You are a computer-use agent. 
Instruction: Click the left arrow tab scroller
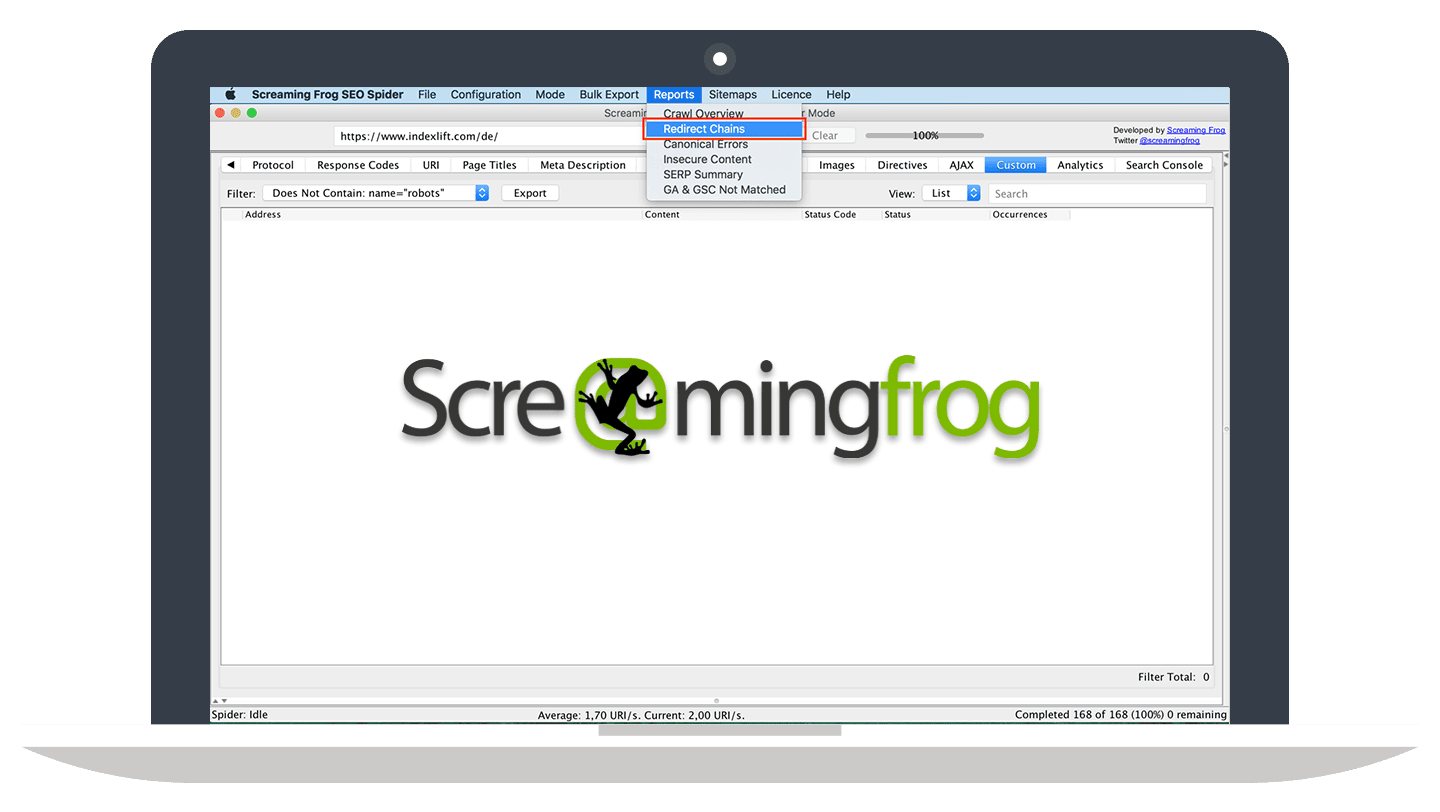pos(231,165)
